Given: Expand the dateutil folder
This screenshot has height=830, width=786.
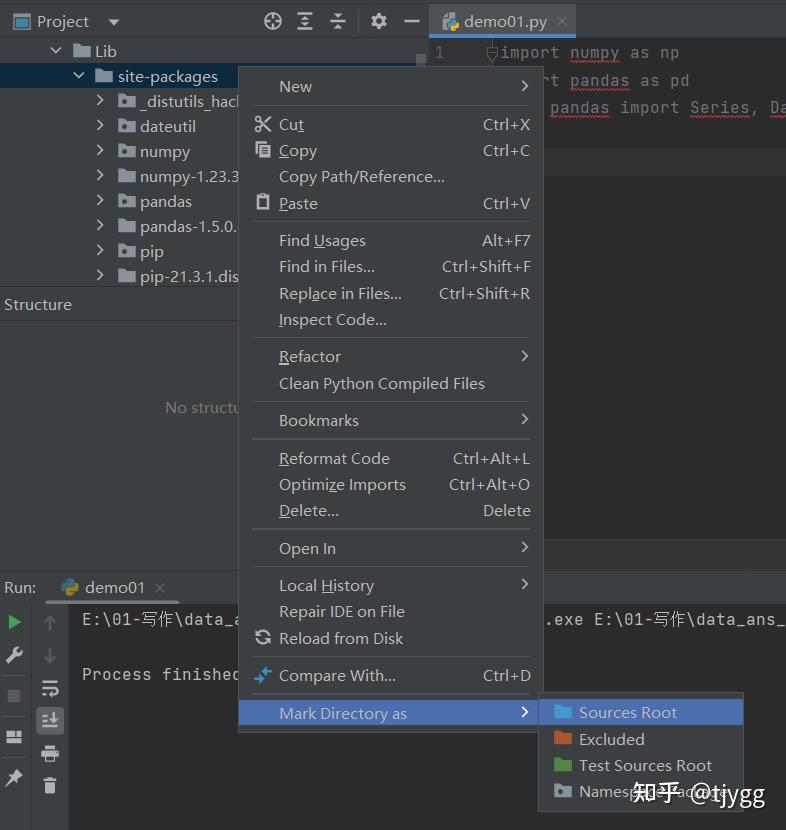Looking at the screenshot, I should tap(100, 125).
